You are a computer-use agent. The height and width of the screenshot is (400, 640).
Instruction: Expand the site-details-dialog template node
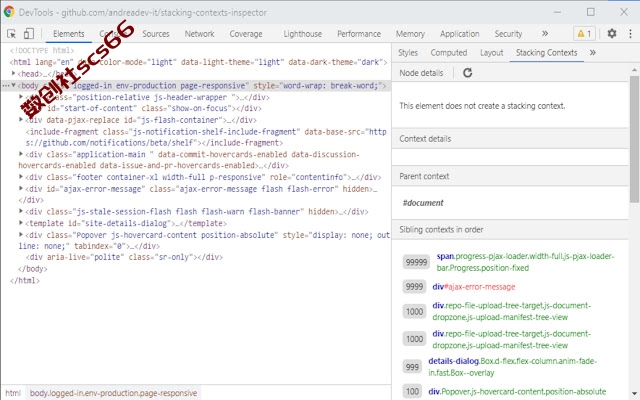click(21, 223)
